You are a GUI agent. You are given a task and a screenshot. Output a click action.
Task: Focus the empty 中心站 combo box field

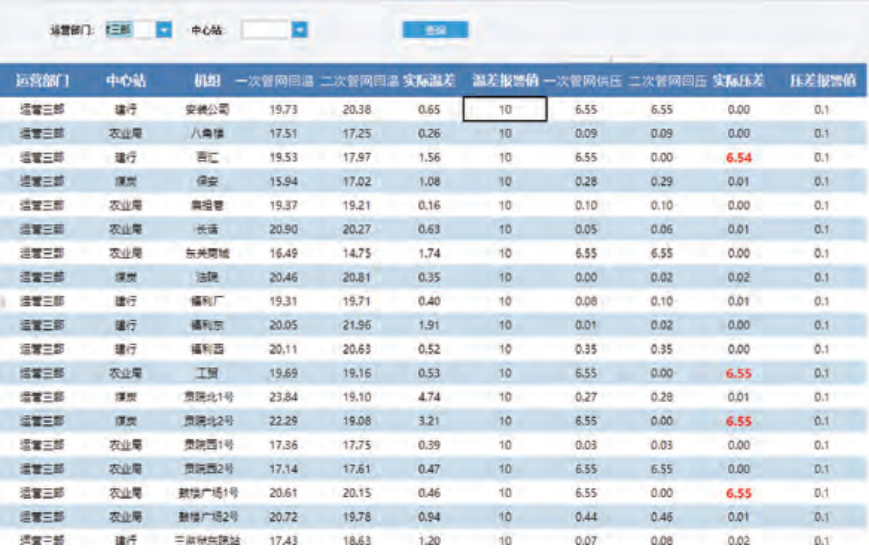[x=265, y=30]
